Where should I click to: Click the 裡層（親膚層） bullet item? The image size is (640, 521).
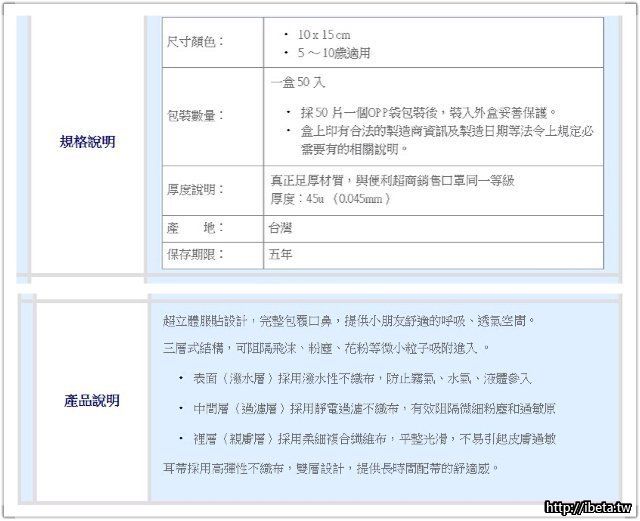point(375,438)
